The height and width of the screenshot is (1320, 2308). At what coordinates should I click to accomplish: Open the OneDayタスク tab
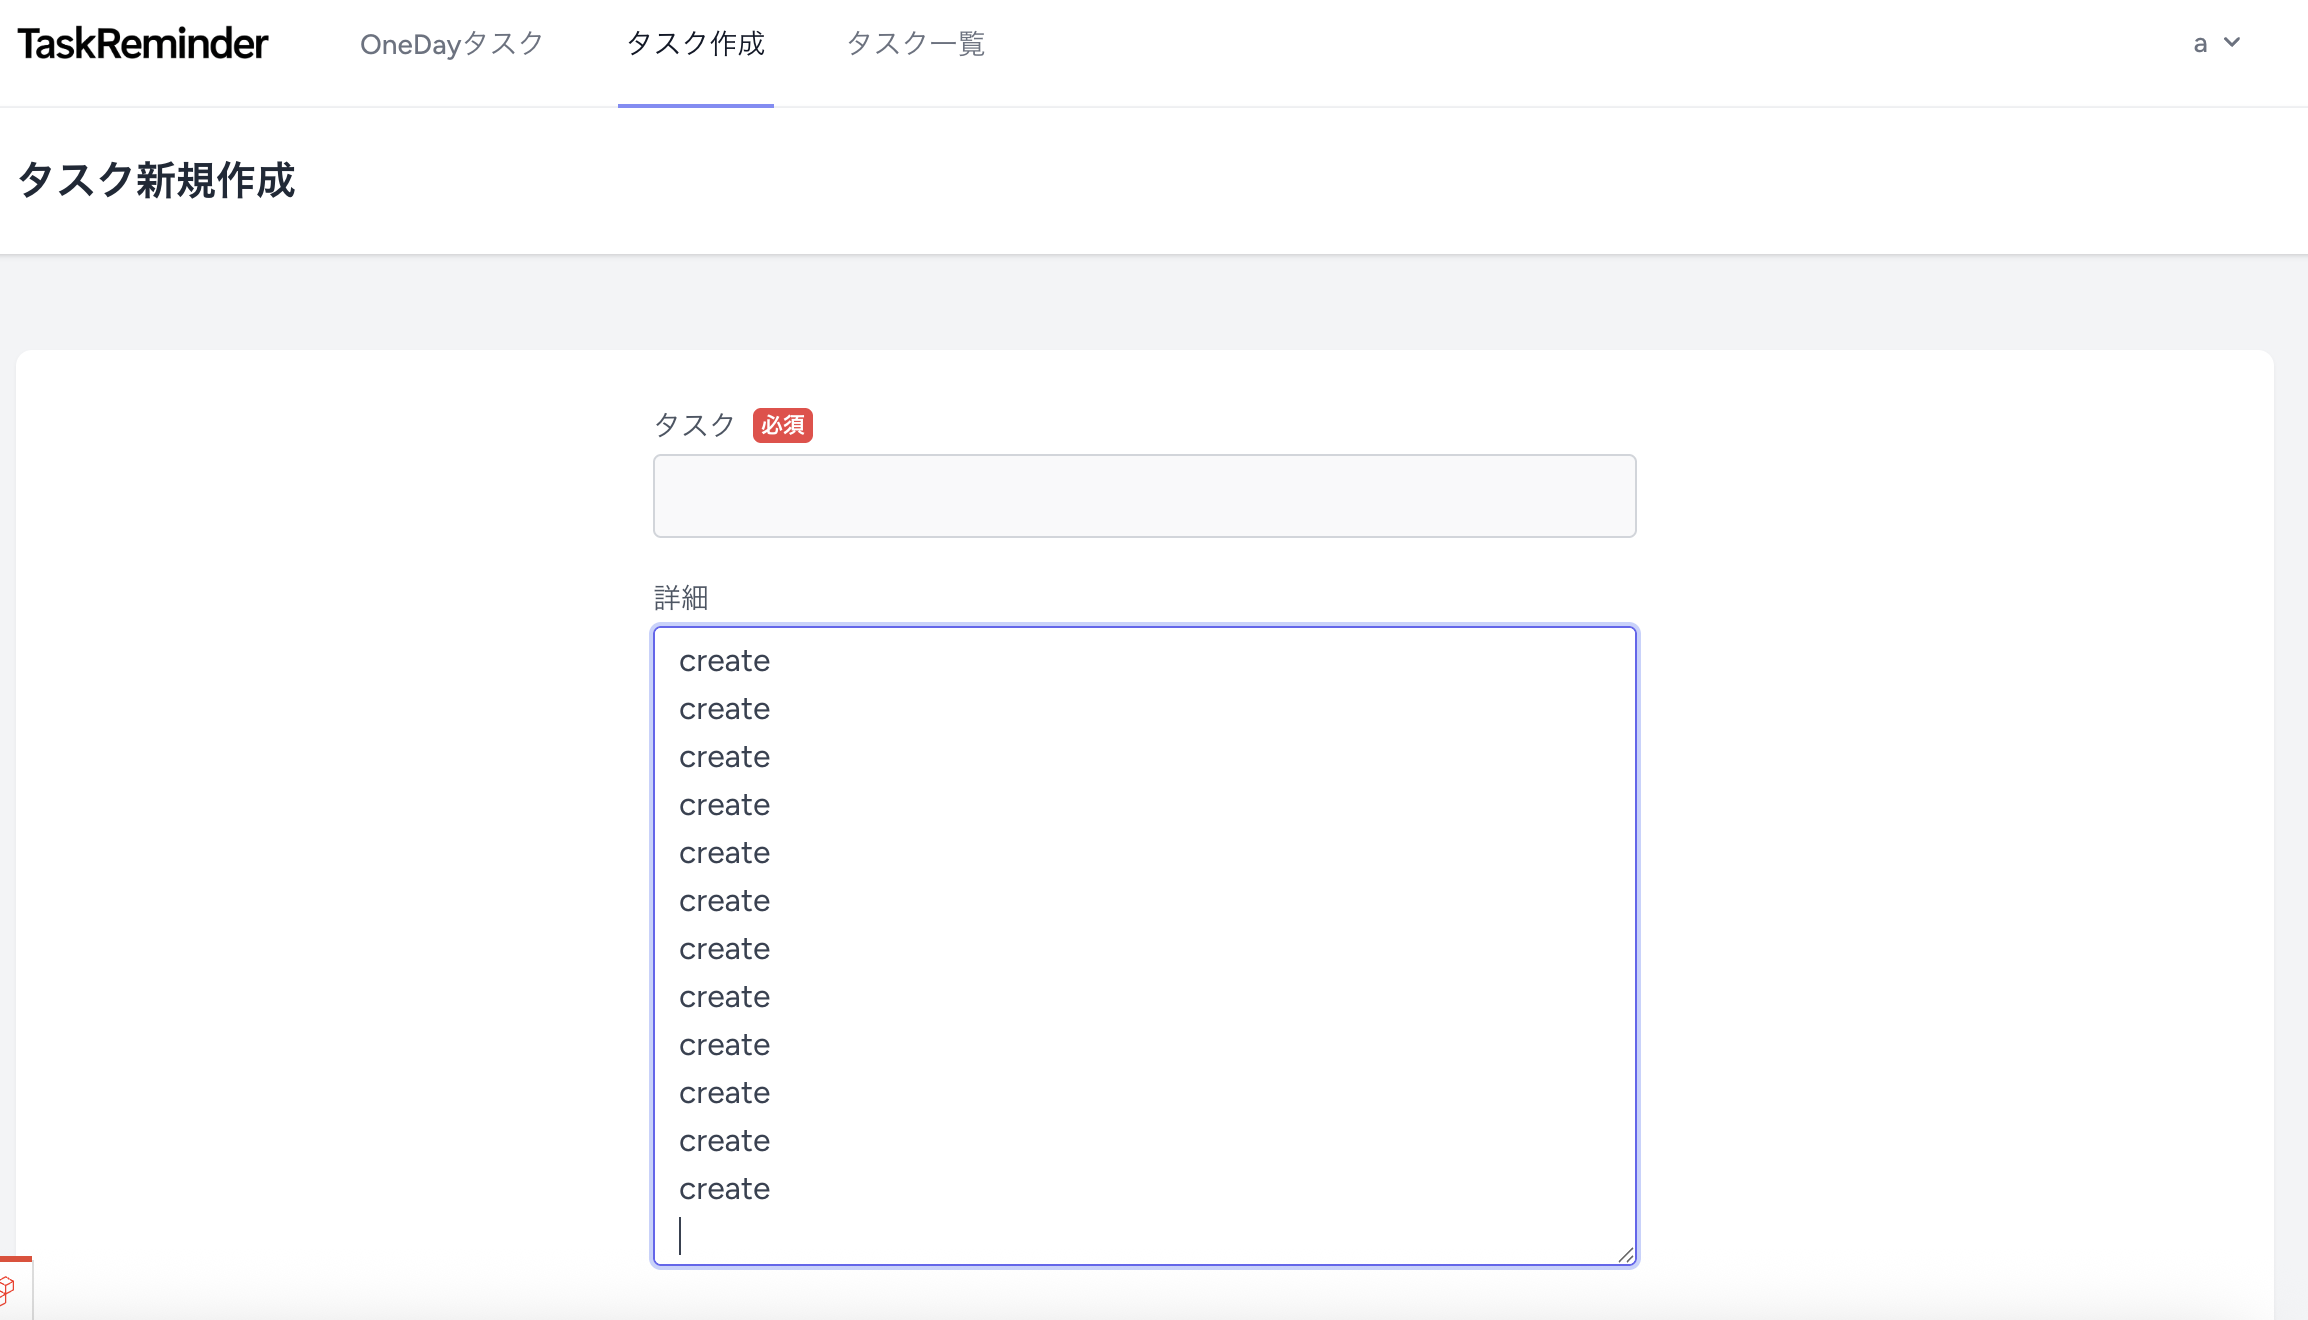pos(451,44)
